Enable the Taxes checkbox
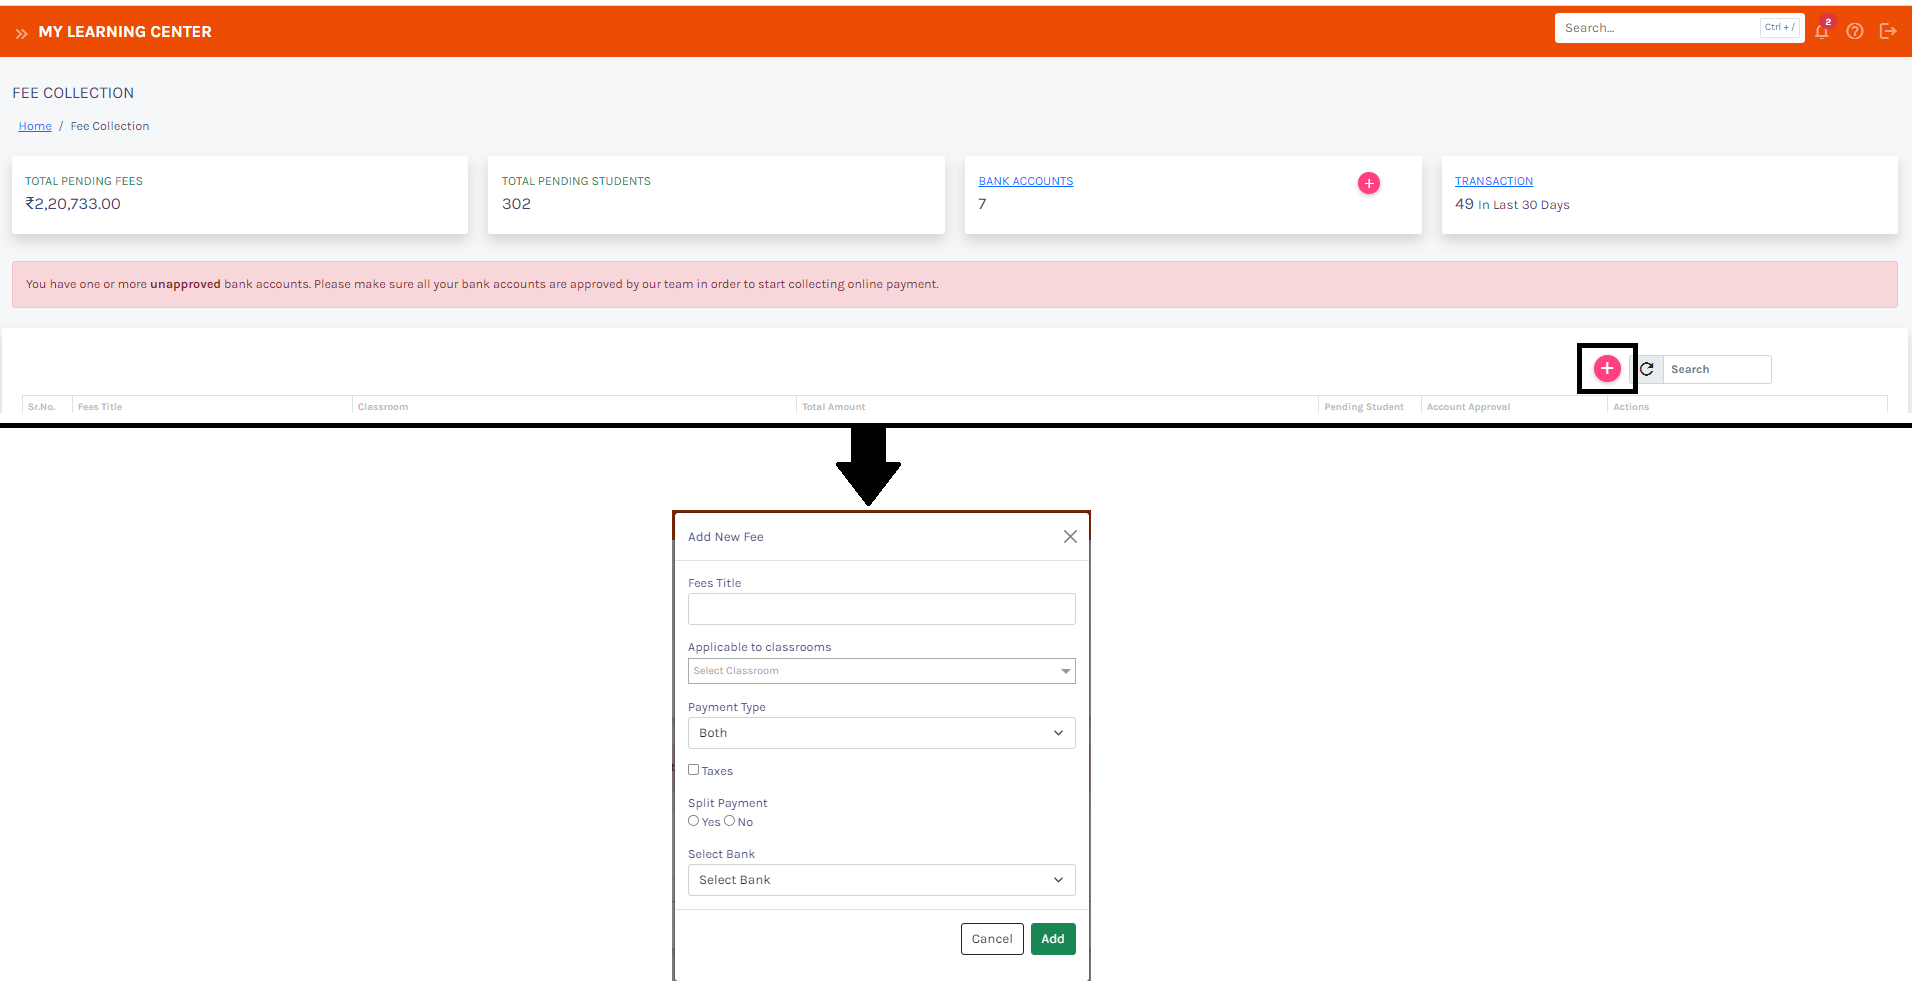Screen dimensions: 1912x984 (693, 770)
